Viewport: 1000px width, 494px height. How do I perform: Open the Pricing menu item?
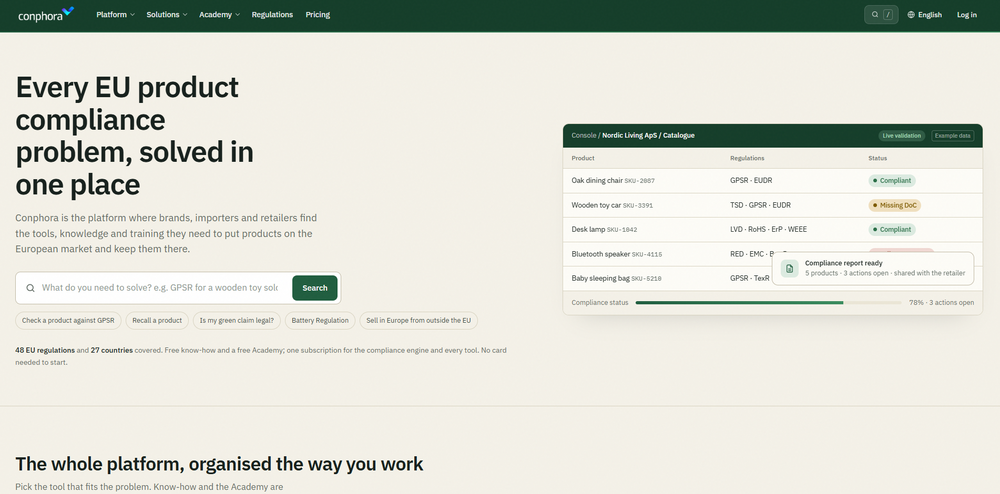click(318, 15)
